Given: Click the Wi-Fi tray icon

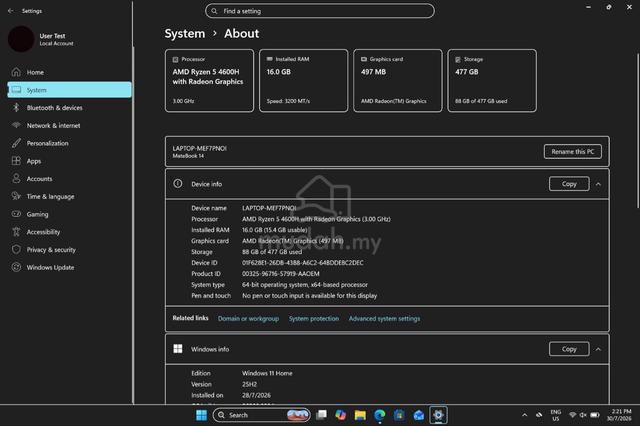Looking at the screenshot, I should [573, 415].
